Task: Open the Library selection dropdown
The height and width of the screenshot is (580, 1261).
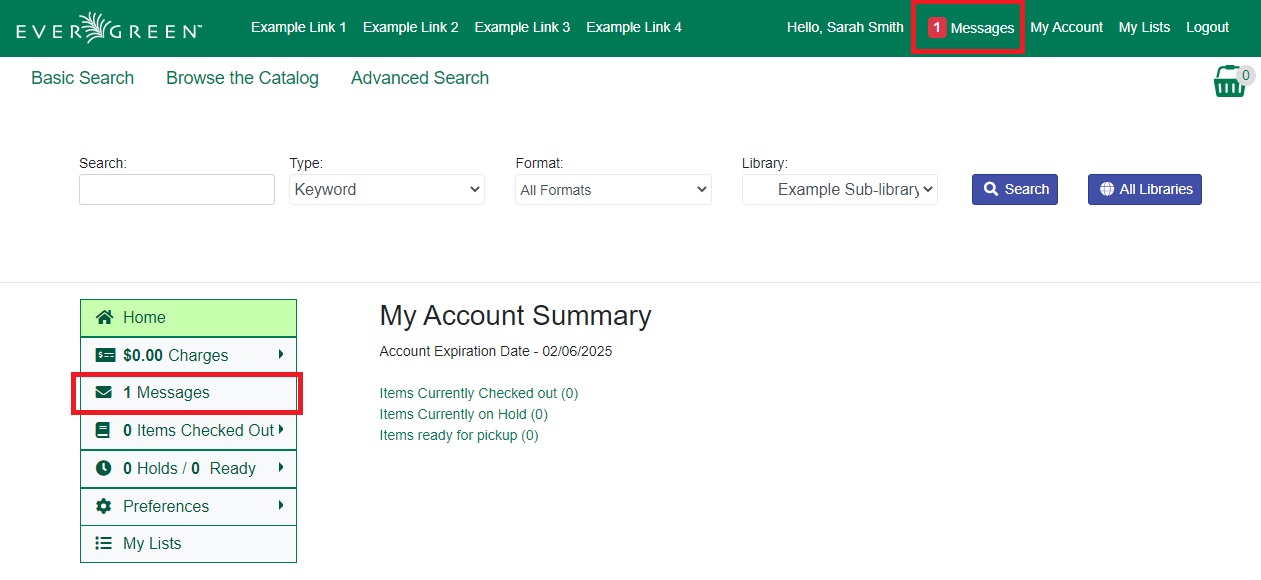Action: [839, 190]
